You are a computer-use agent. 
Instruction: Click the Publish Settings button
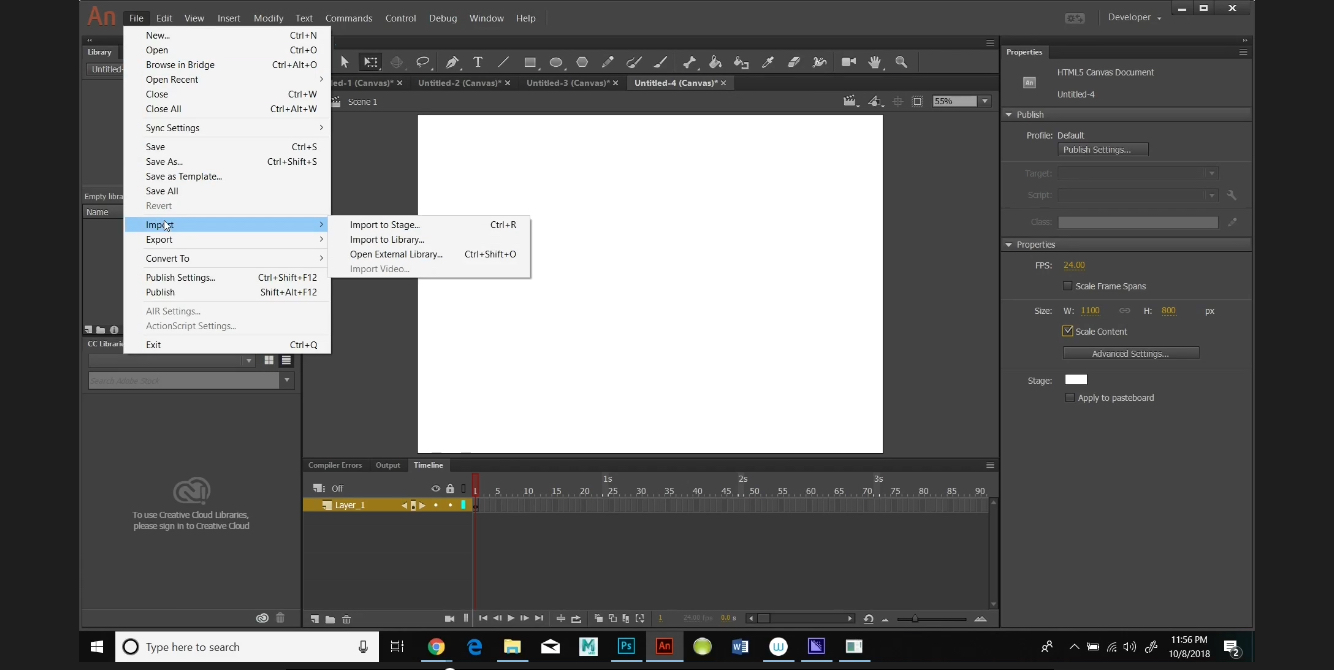1103,149
